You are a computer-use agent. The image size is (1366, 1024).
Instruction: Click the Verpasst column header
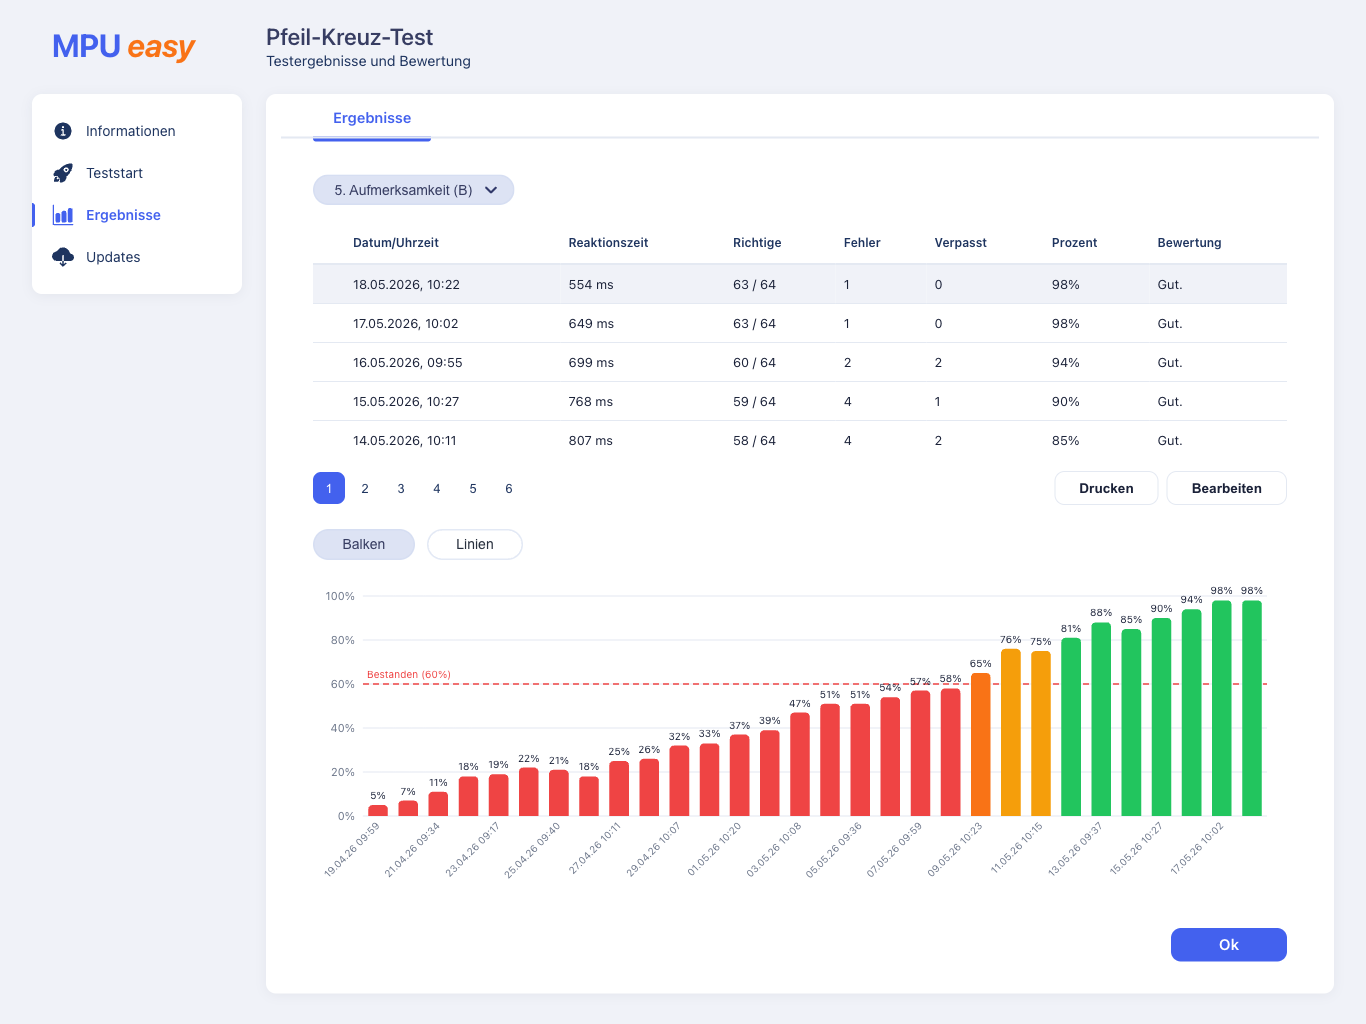tap(961, 243)
